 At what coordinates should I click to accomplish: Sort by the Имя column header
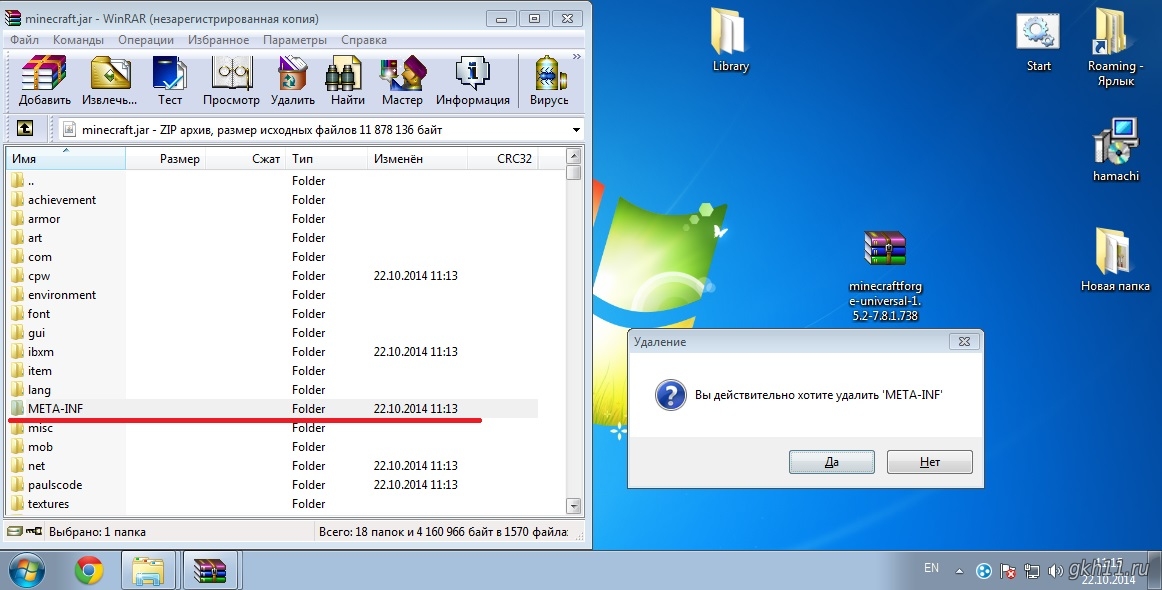[66, 159]
